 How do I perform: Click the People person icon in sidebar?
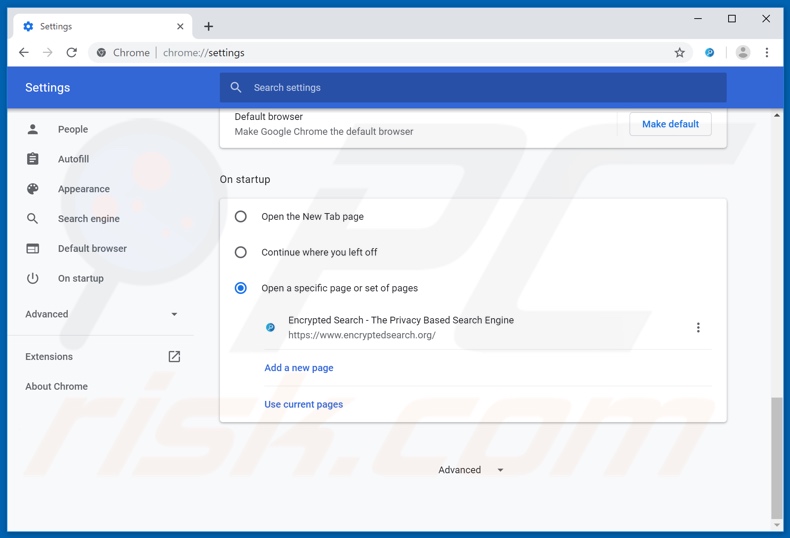33,129
